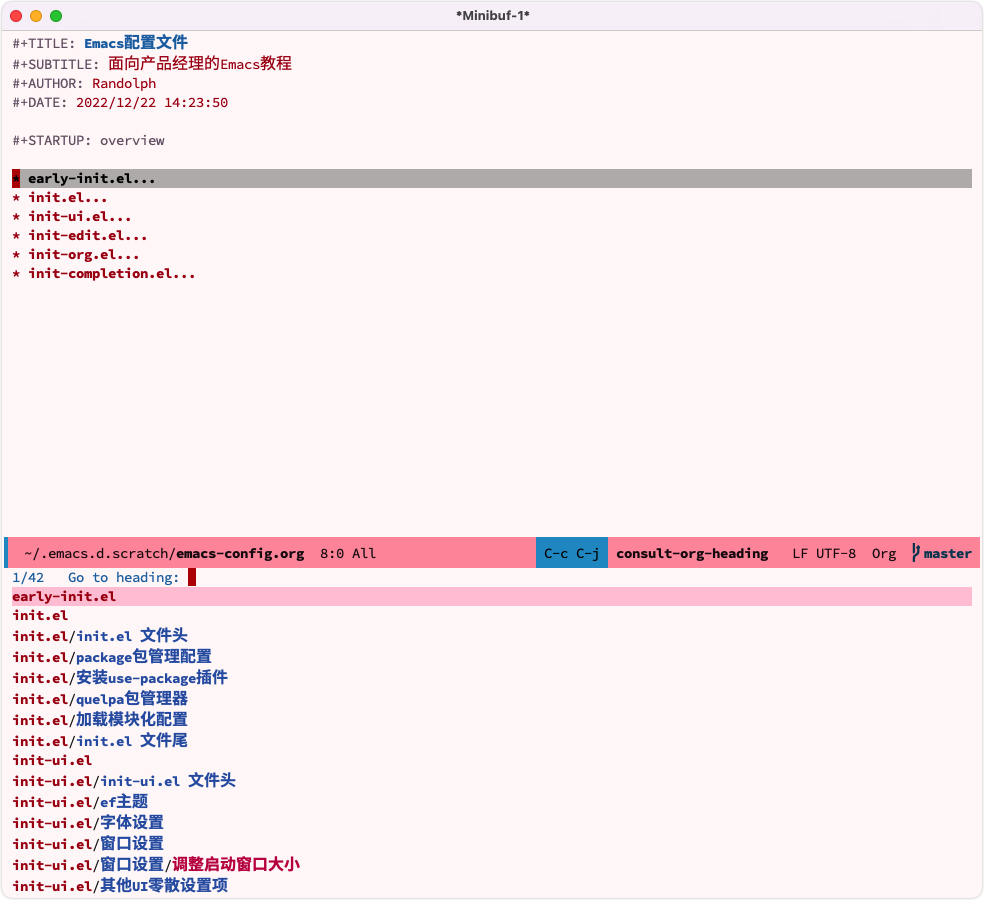Choose init.el/quelpa包管理器 candidate
Viewport: 984px width, 900px height.
point(100,699)
